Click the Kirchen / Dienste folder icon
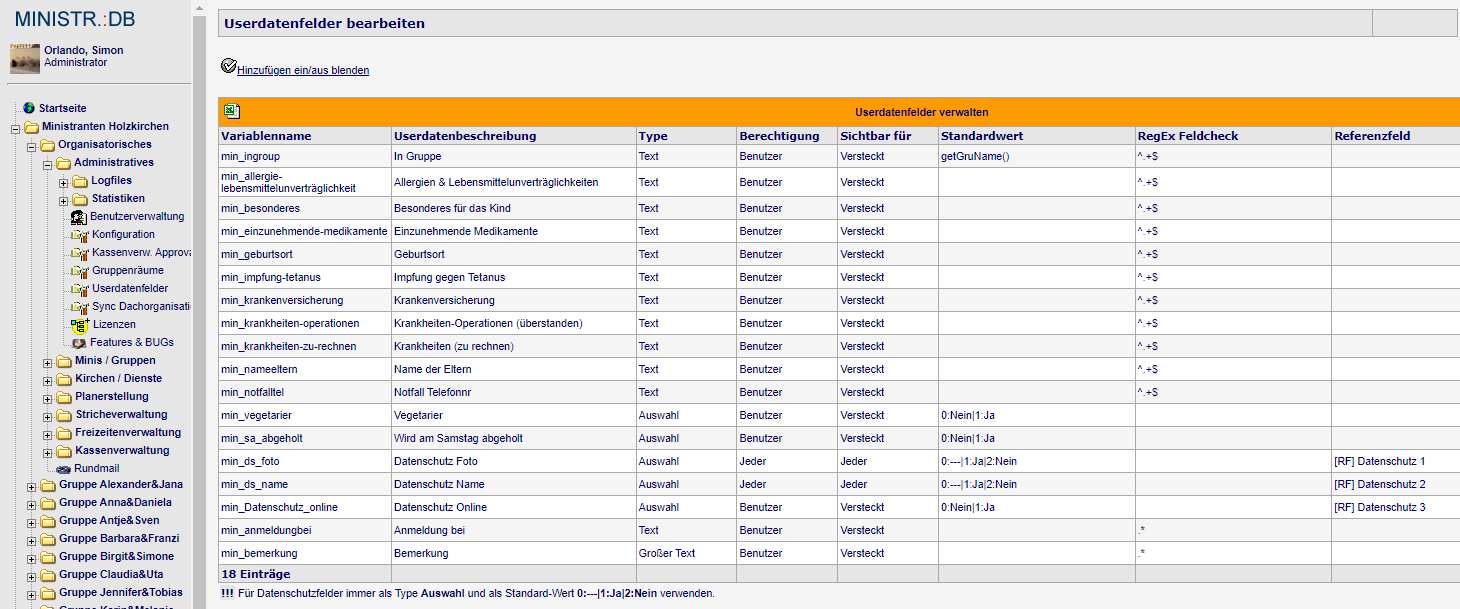Screen dimensions: 1460x609 coord(63,379)
